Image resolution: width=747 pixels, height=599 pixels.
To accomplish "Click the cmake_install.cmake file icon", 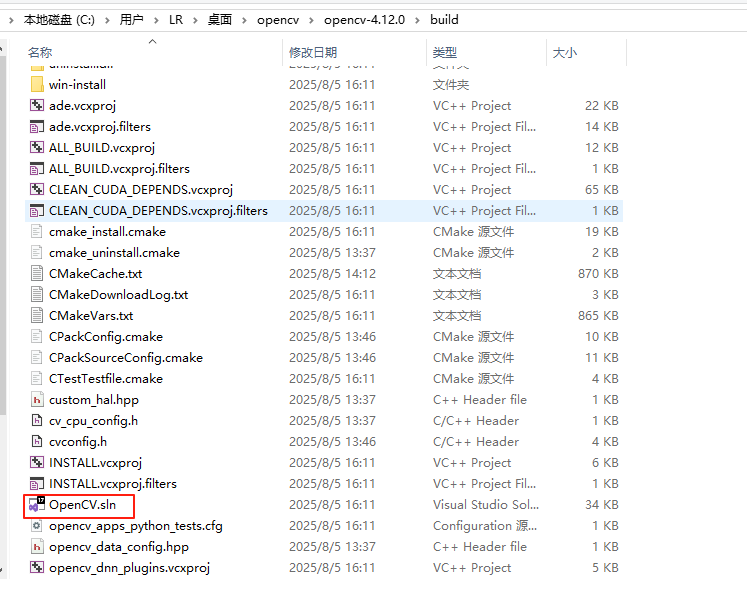I will (37, 232).
